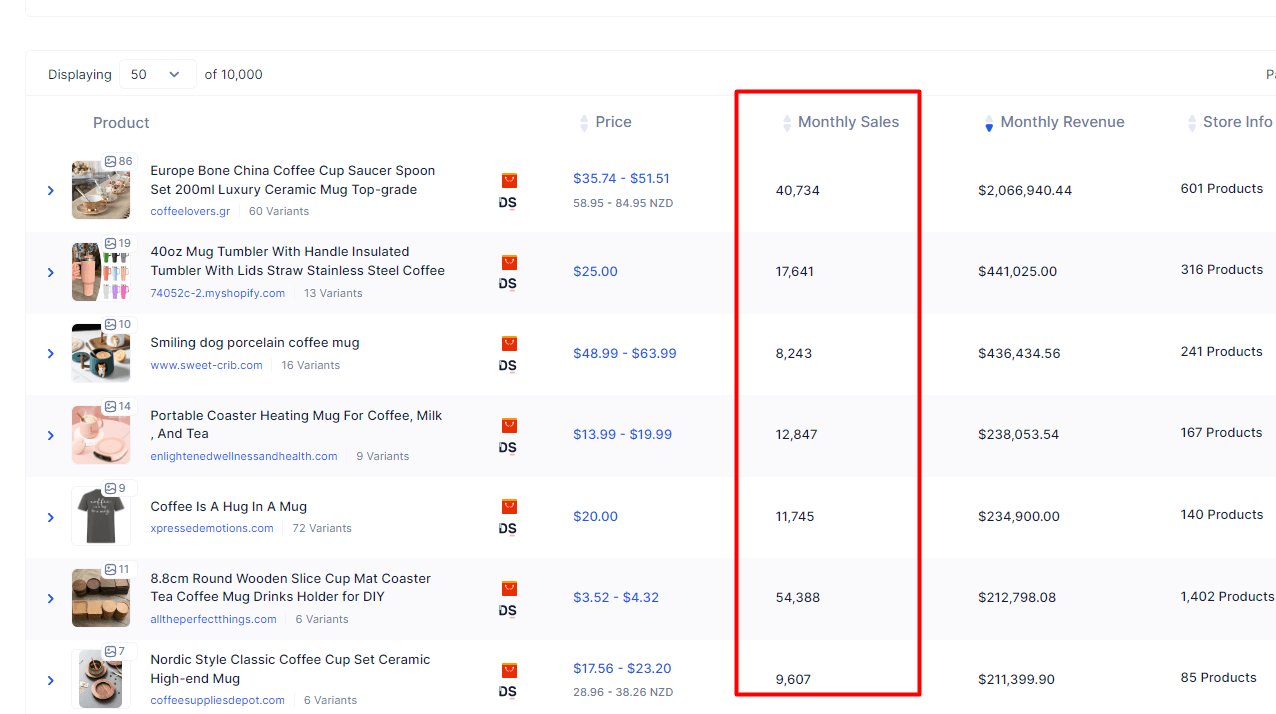The height and width of the screenshot is (714, 1276).
Task: Click image count icon on Wooden Slice Coaster
Action: (110, 569)
